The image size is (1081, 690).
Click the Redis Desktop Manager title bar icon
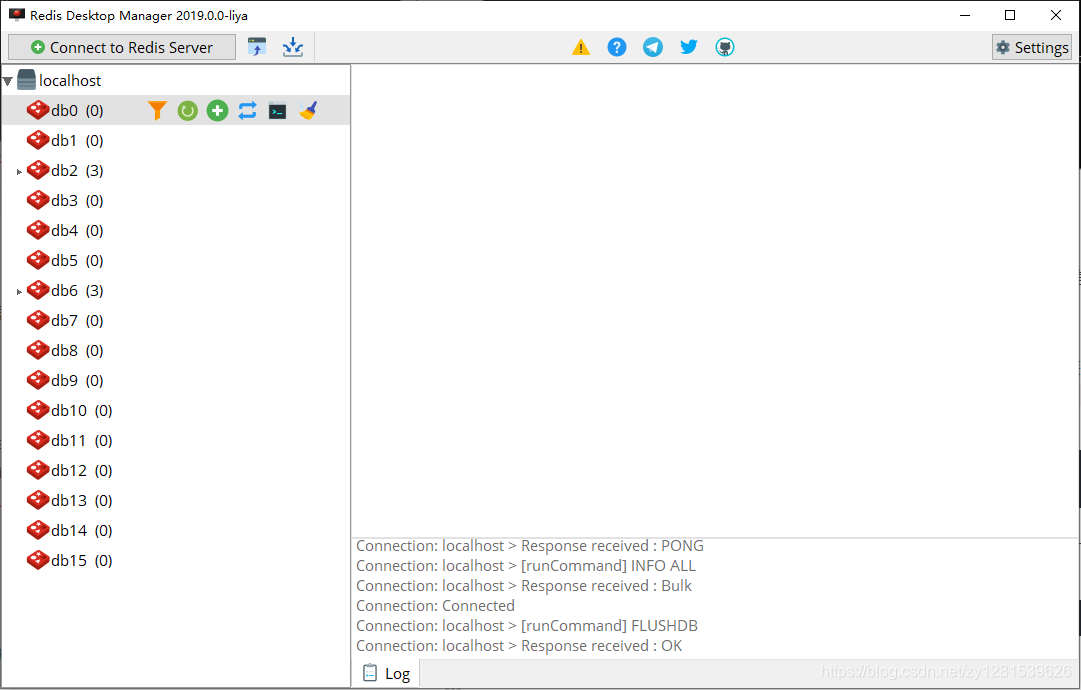[x=17, y=15]
